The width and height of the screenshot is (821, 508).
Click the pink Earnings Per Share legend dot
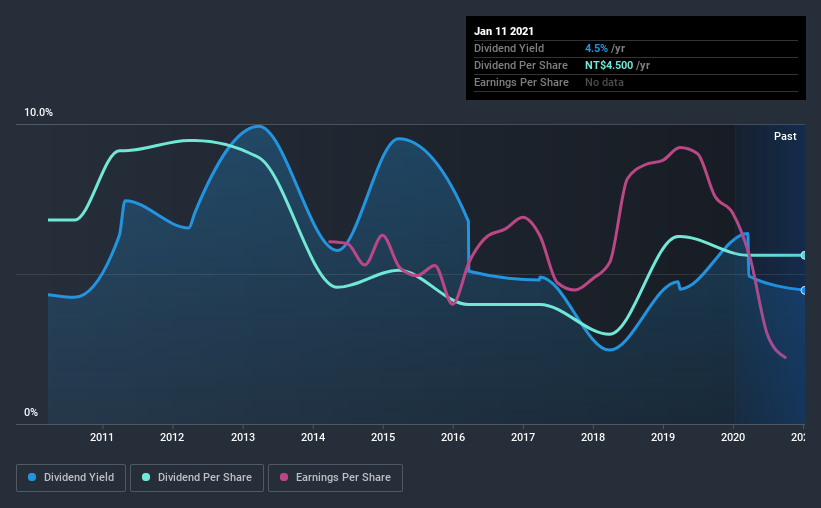tap(284, 477)
